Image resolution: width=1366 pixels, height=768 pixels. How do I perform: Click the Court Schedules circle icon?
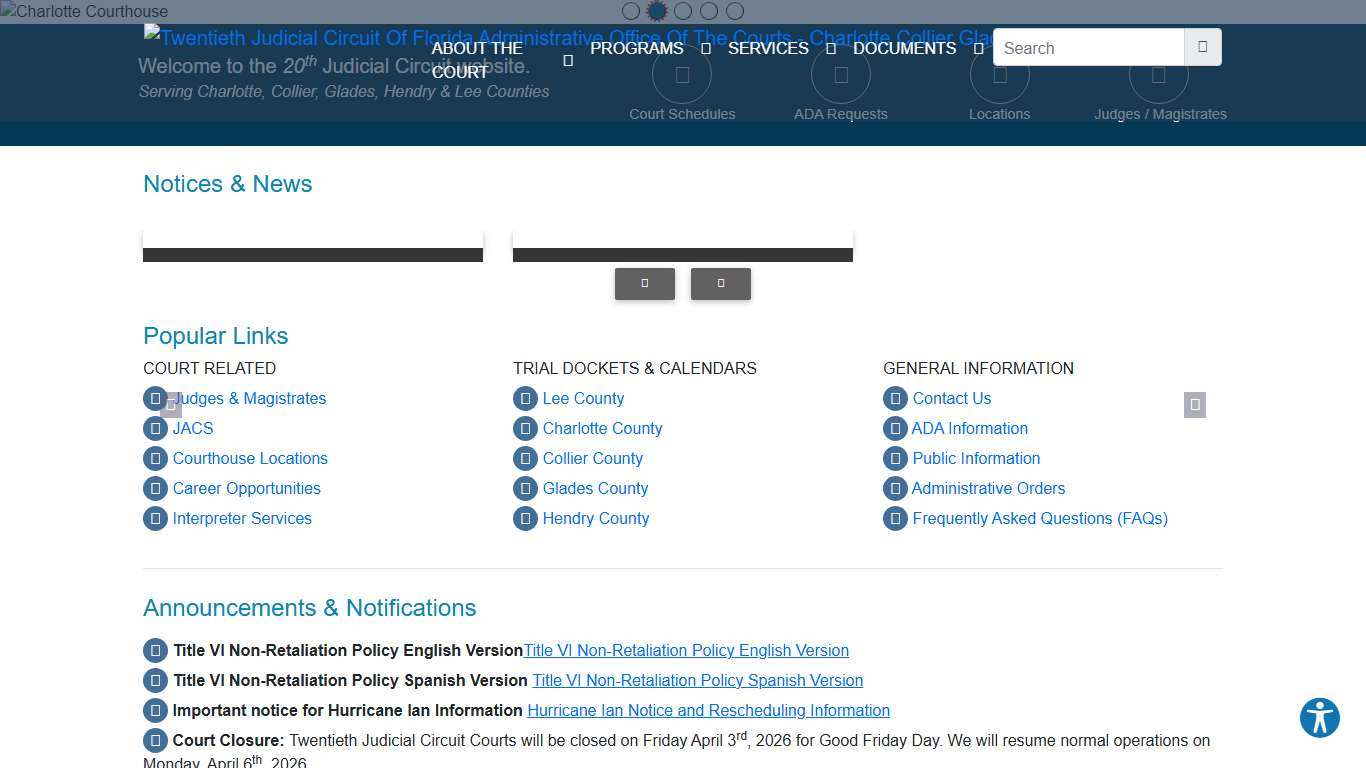click(682, 75)
